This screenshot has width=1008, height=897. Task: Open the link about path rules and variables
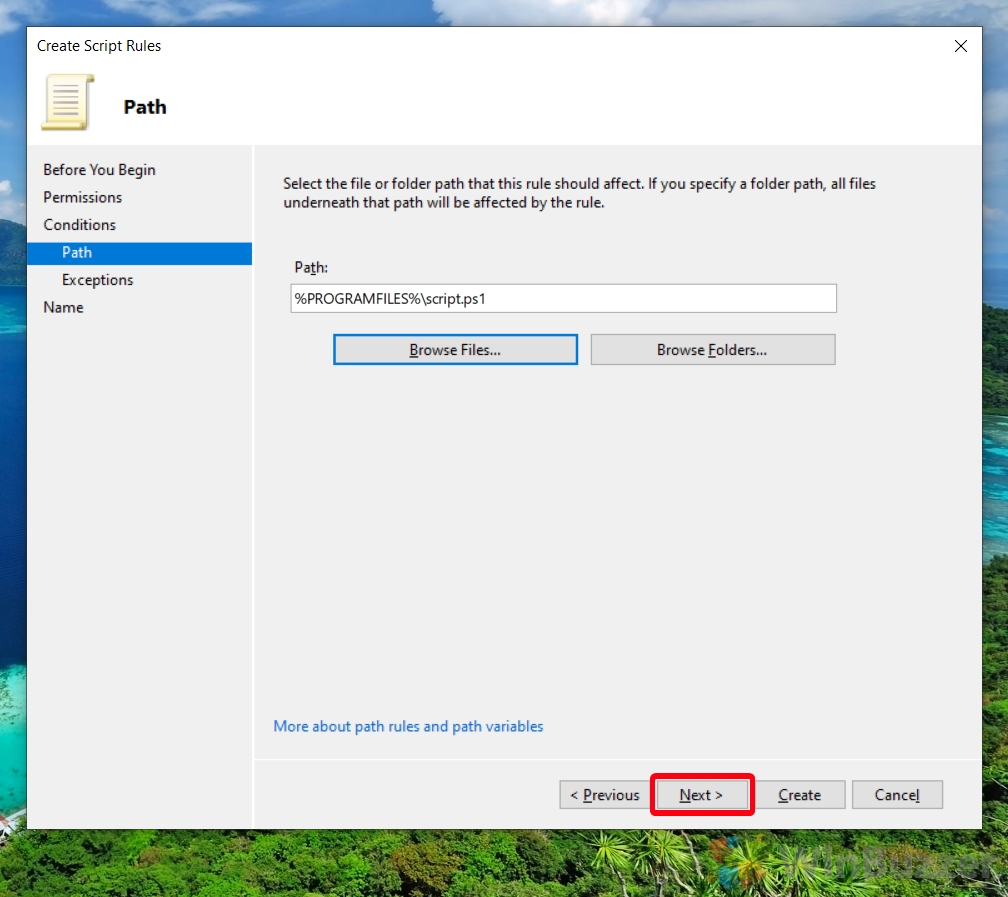tap(408, 727)
